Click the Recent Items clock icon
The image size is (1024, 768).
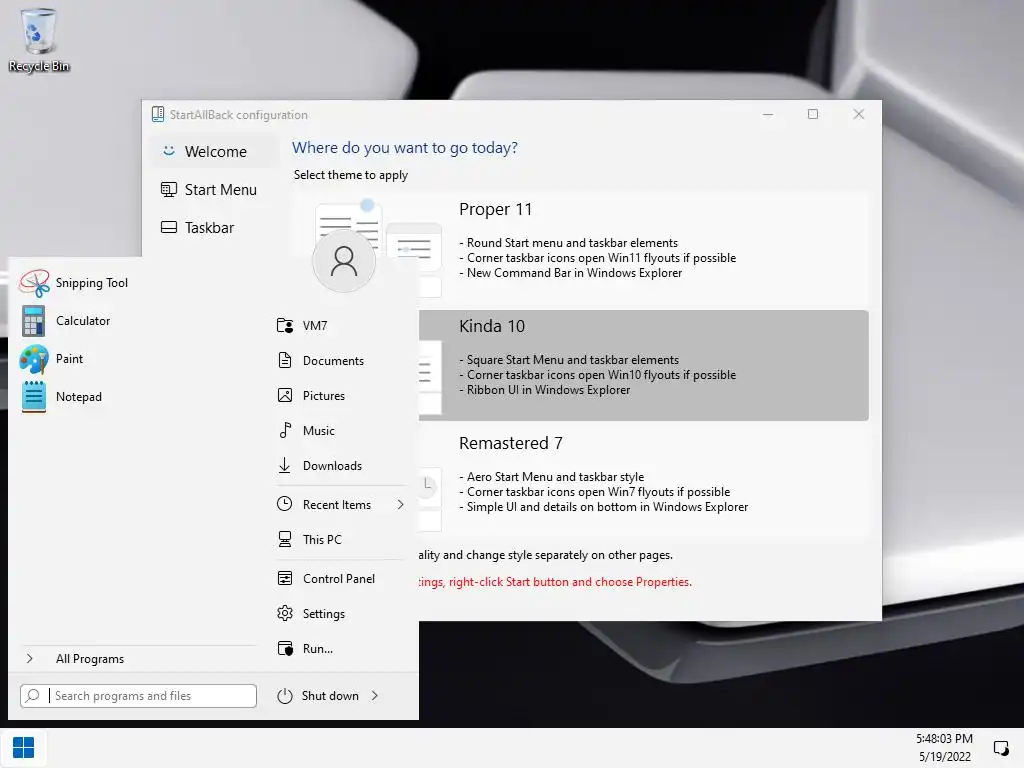pyautogui.click(x=285, y=504)
